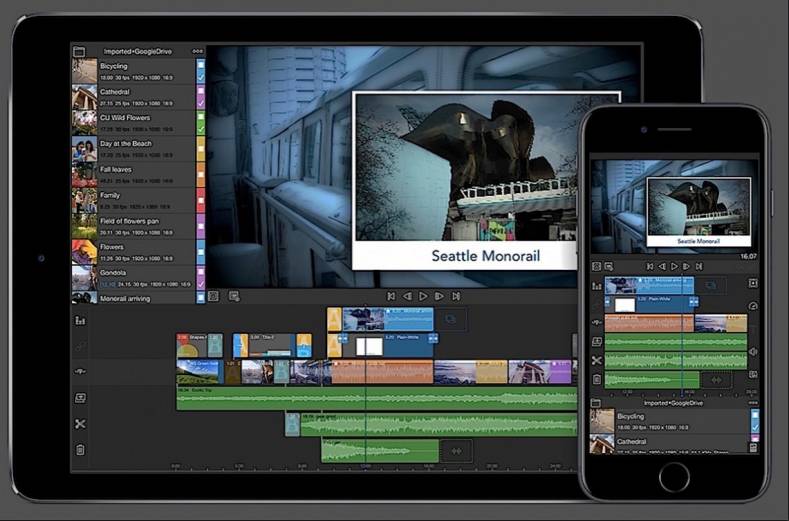Toggle purple color tag checkbox for Gondola
The height and width of the screenshot is (521, 789).
[x=201, y=278]
